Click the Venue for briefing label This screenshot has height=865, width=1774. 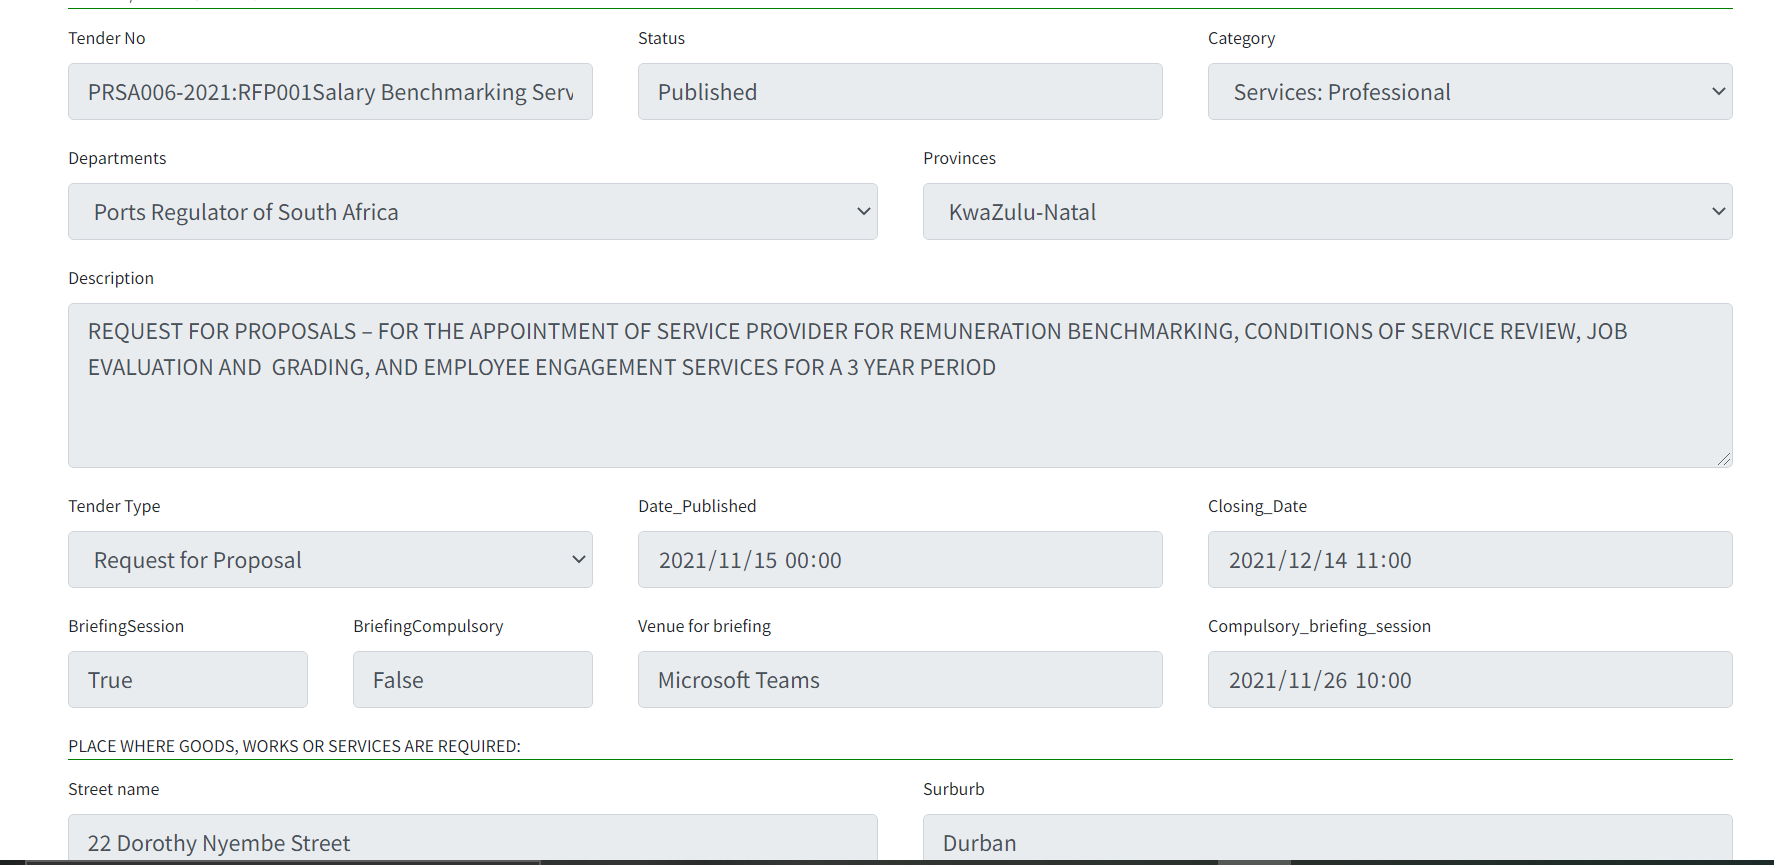[704, 626]
